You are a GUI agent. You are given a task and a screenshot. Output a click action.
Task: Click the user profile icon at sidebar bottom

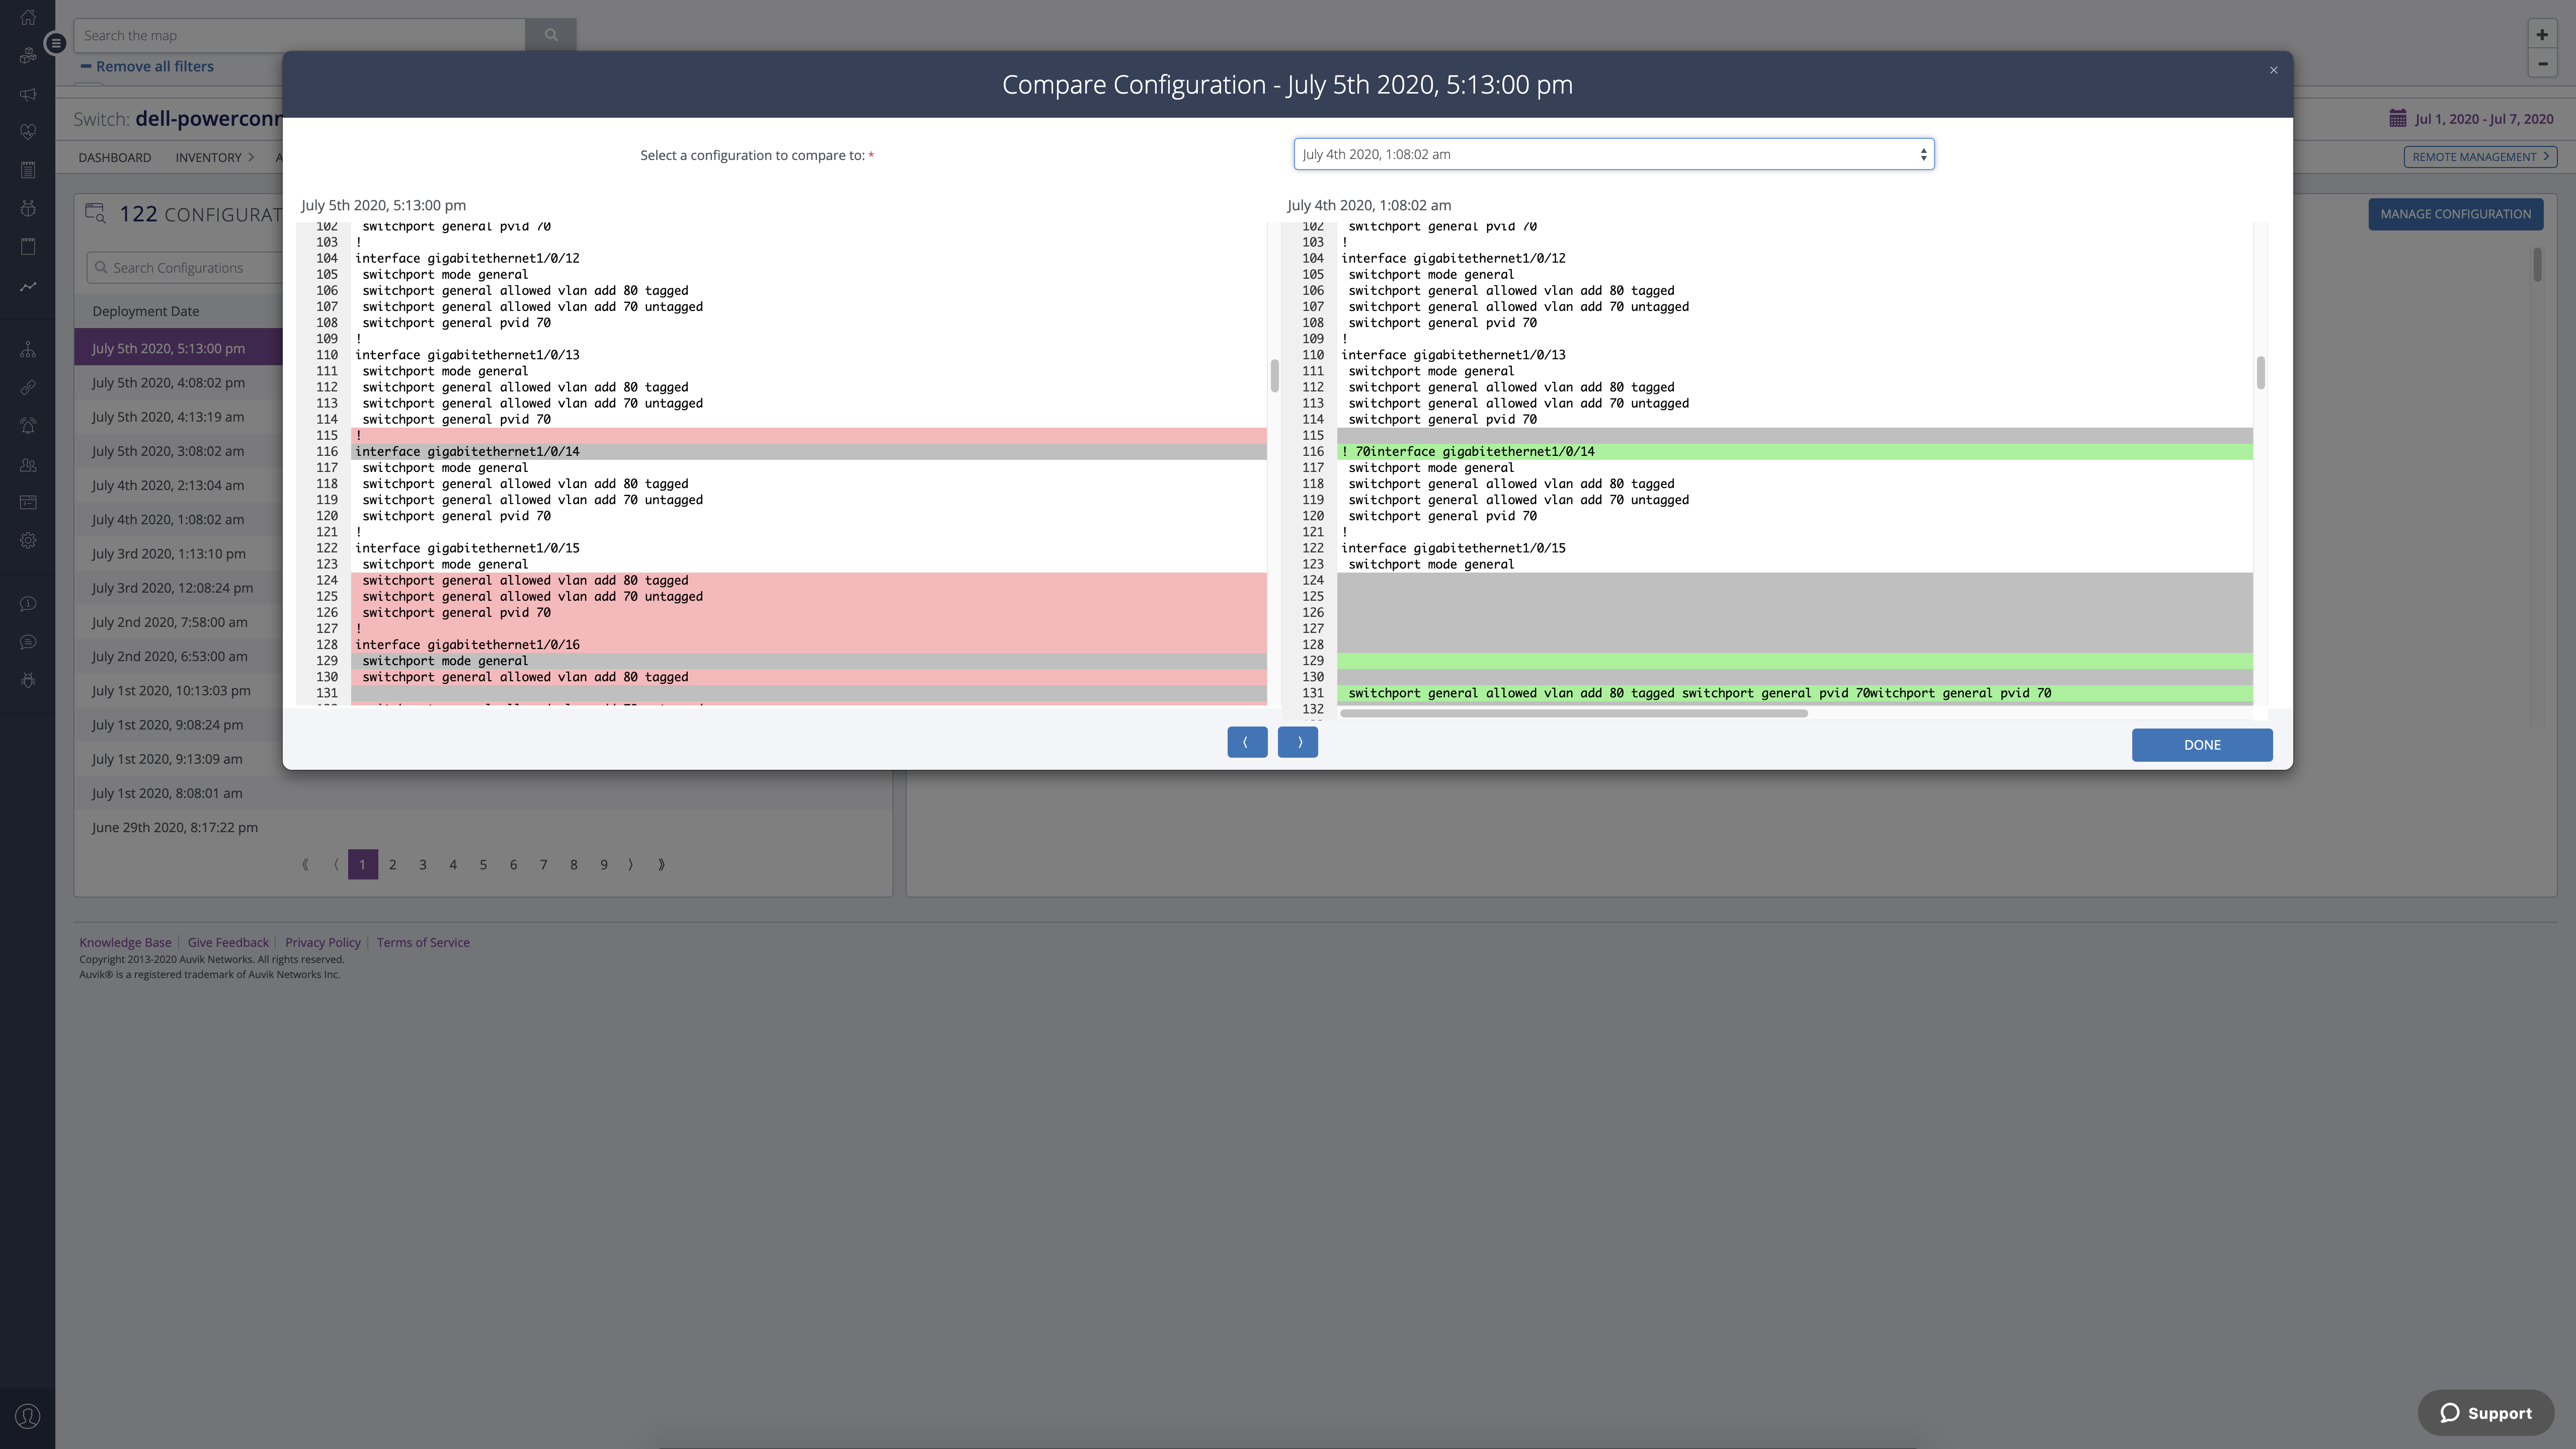pos(28,1416)
